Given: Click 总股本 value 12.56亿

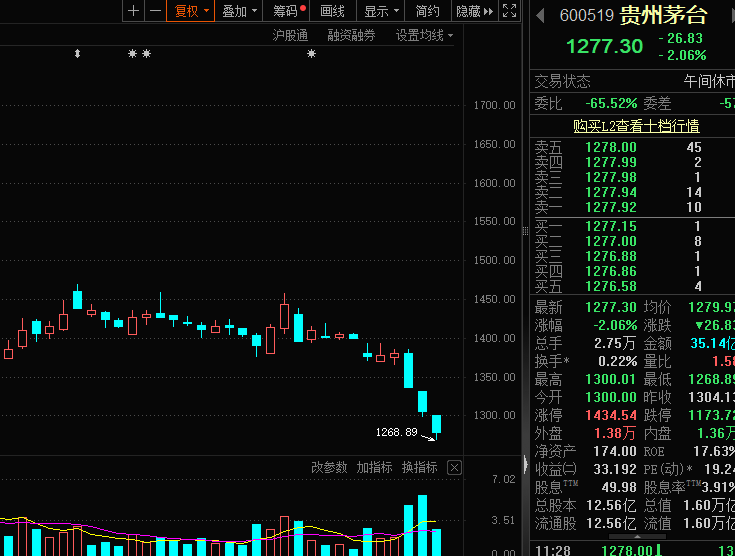Looking at the screenshot, I should 611,505.
